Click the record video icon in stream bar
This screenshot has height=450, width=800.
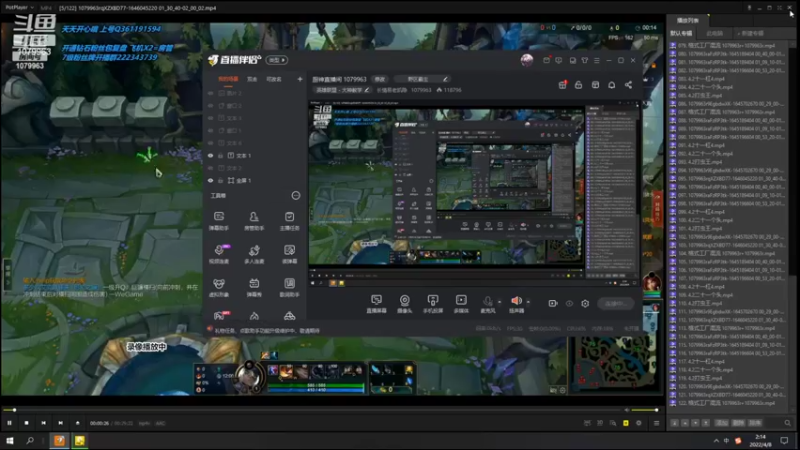pos(553,304)
